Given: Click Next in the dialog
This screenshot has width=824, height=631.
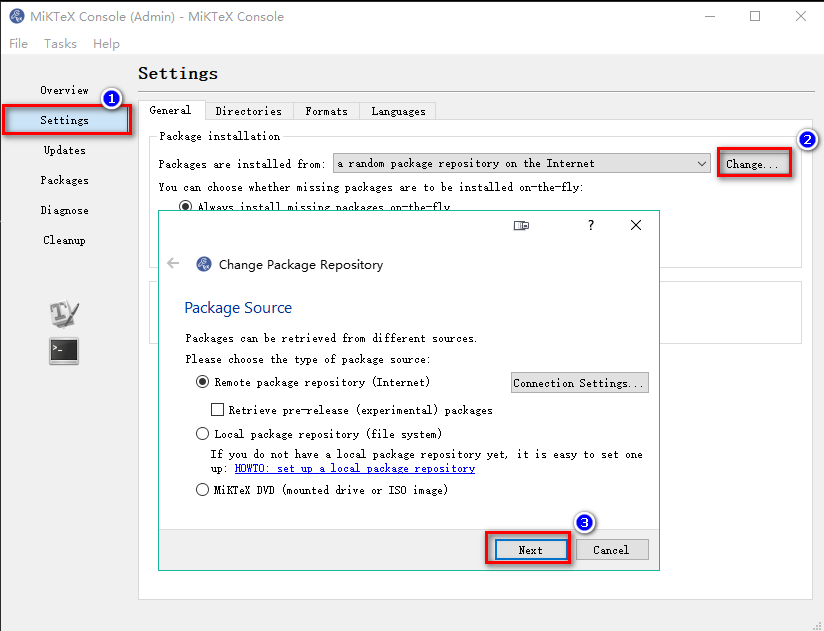Looking at the screenshot, I should [531, 550].
